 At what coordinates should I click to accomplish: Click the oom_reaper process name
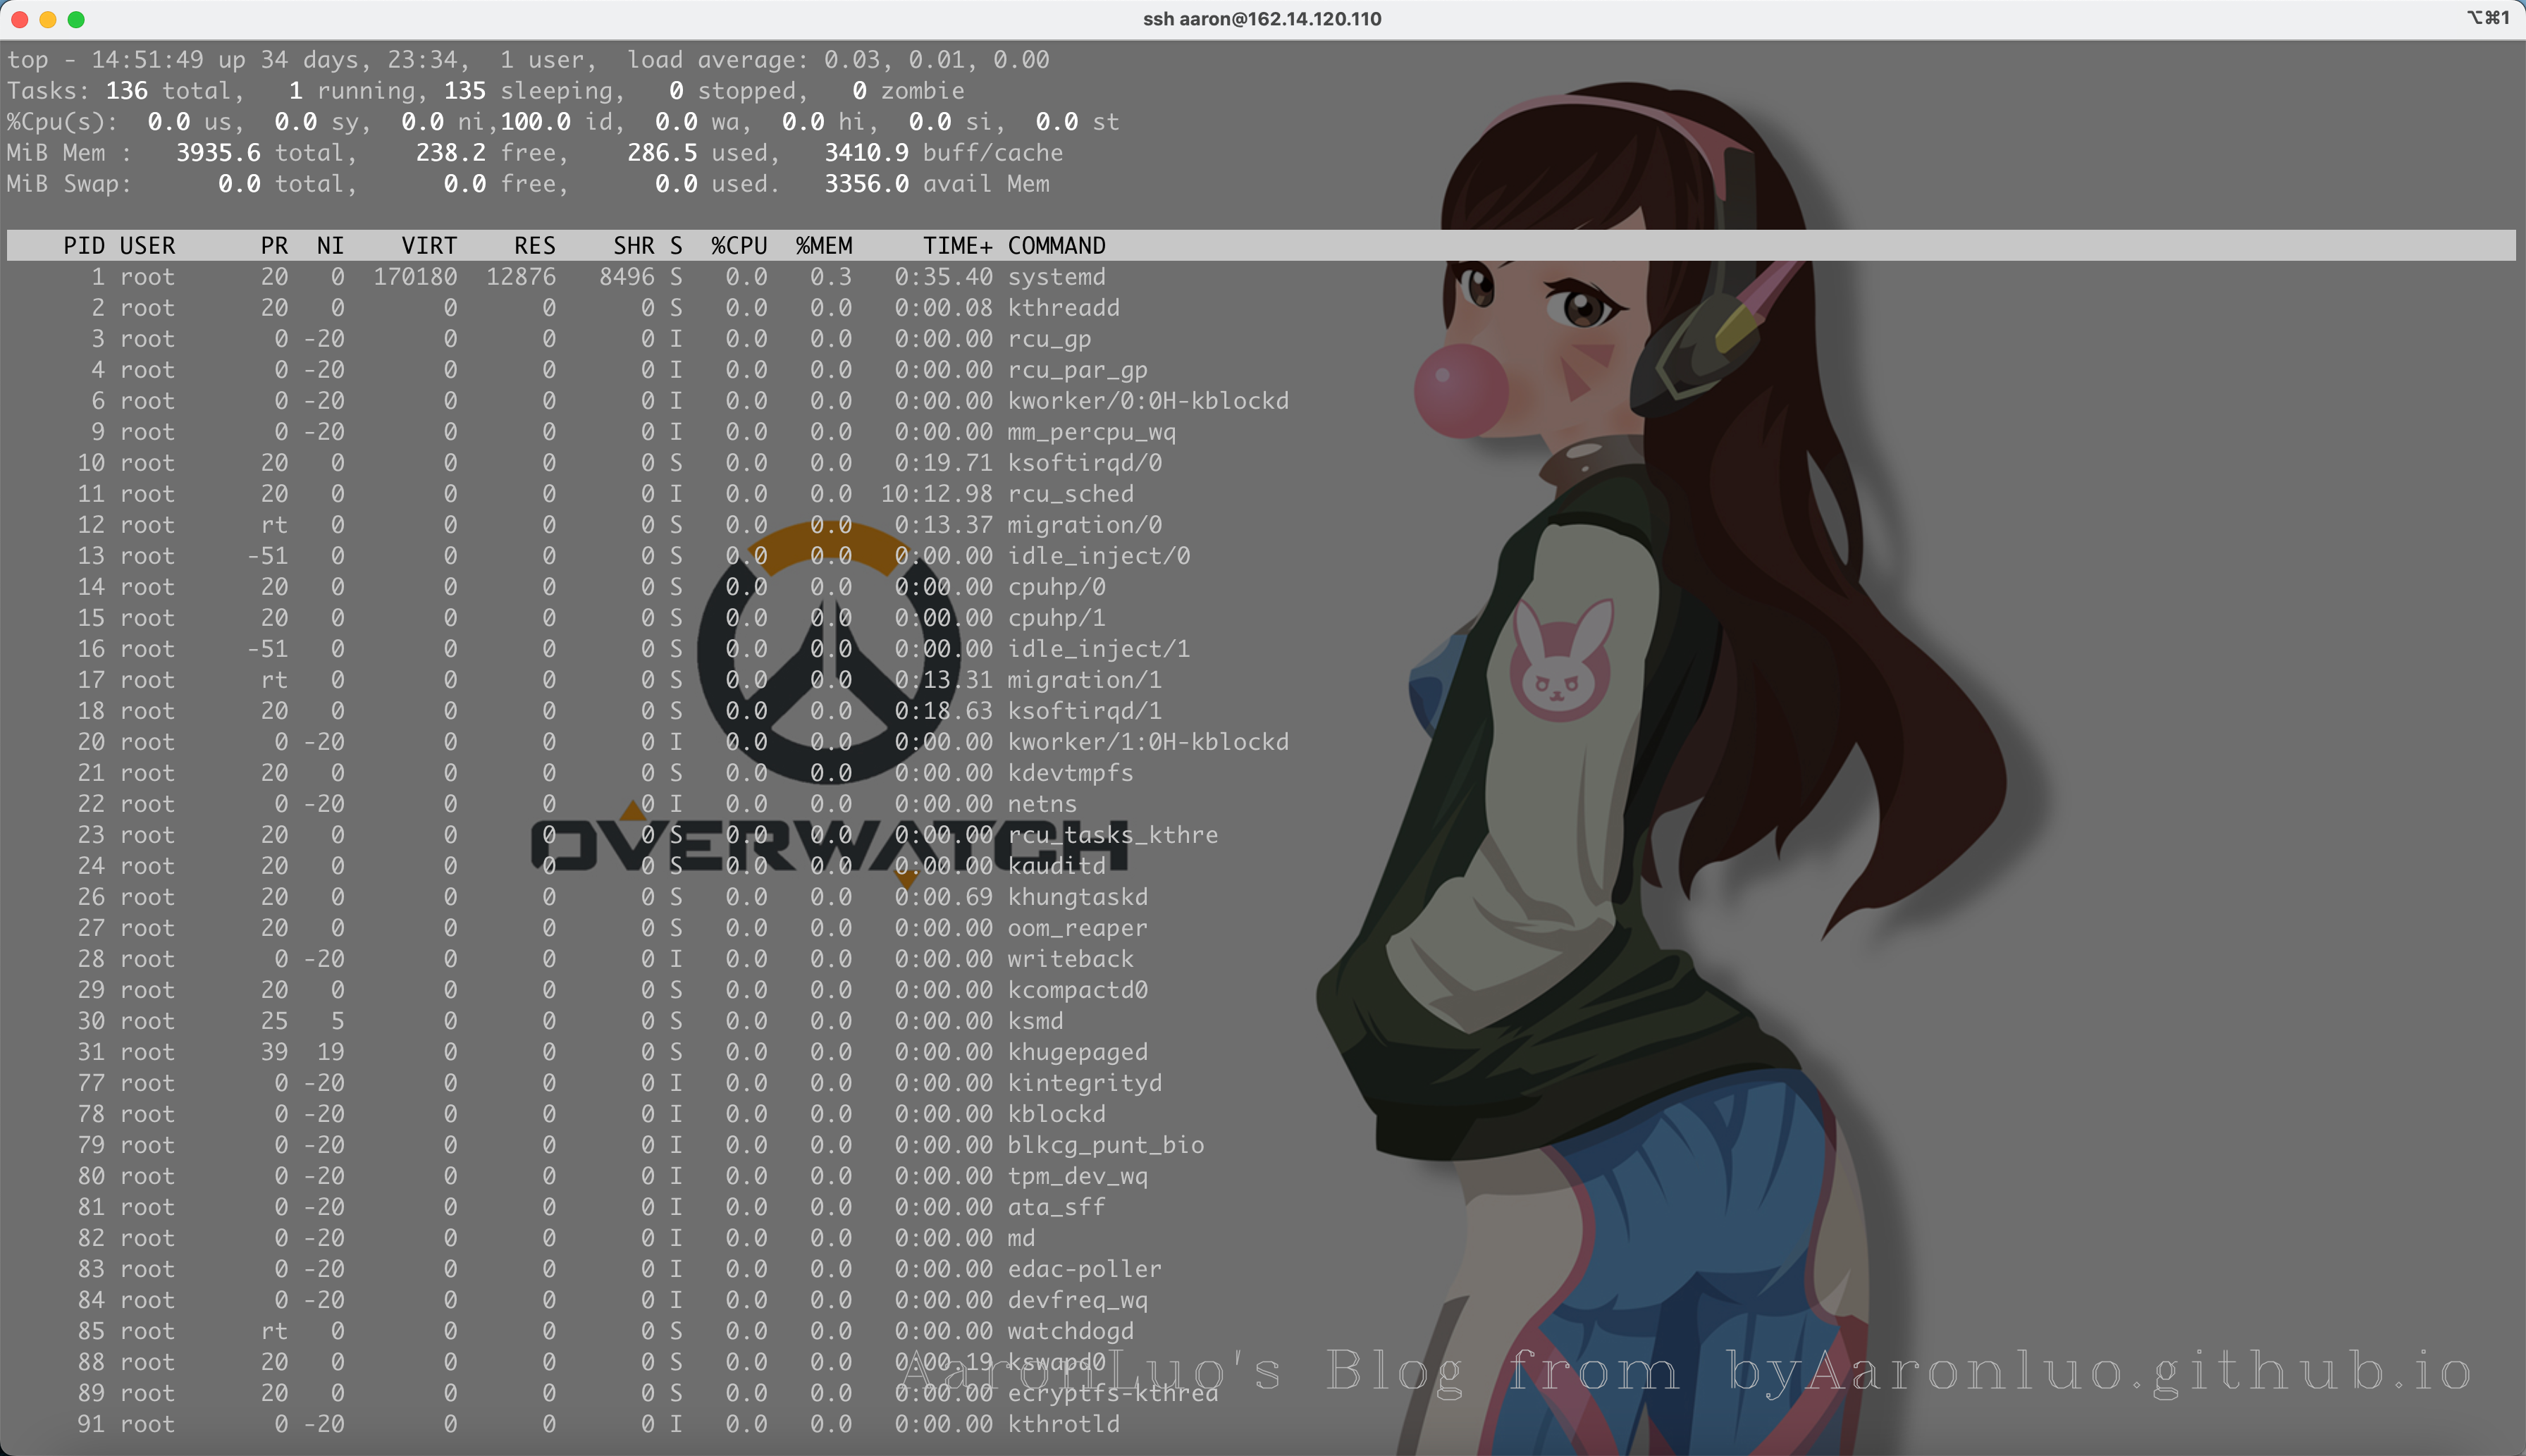pos(1077,928)
